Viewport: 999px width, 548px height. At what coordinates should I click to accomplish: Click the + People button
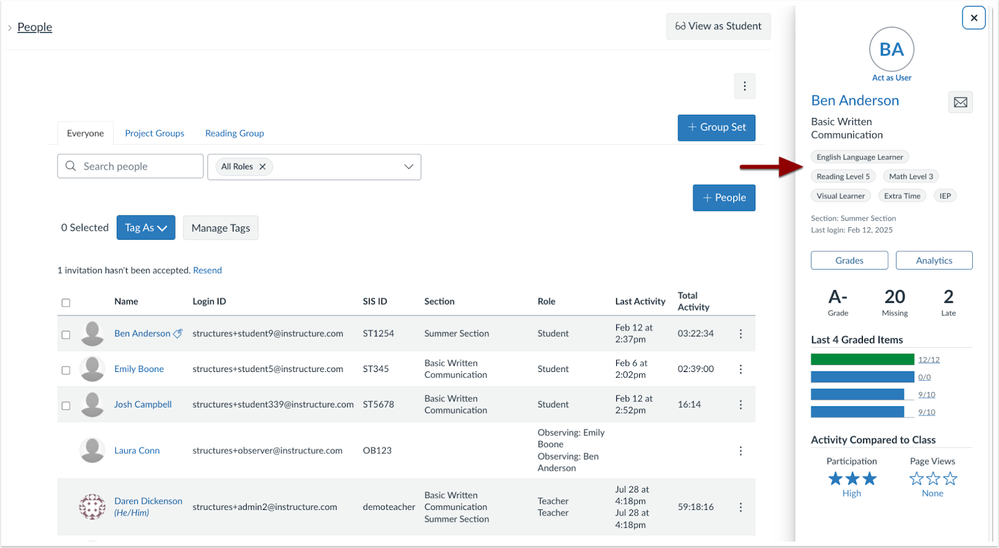pyautogui.click(x=724, y=198)
